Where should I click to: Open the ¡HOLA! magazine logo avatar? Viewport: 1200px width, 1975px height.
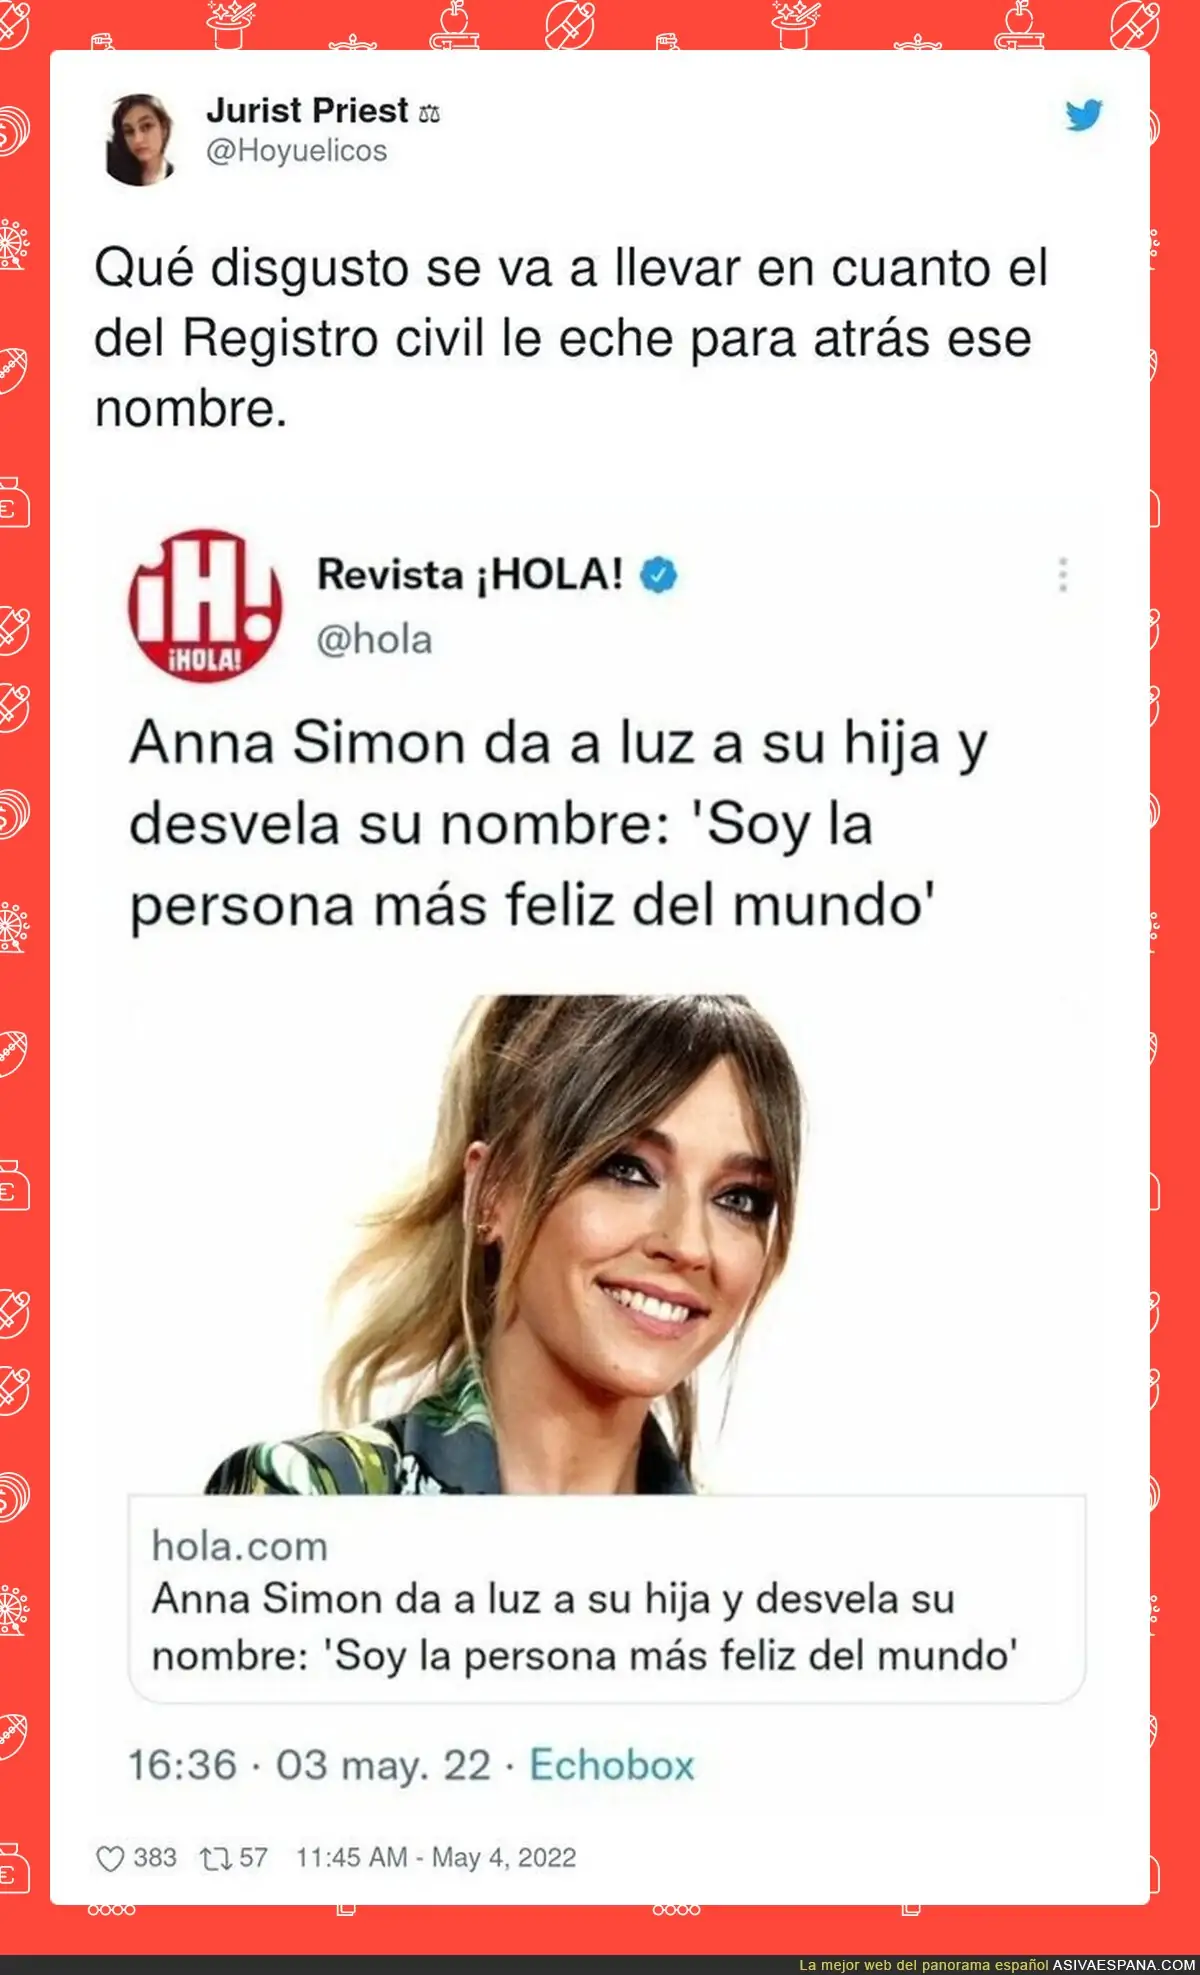point(205,605)
